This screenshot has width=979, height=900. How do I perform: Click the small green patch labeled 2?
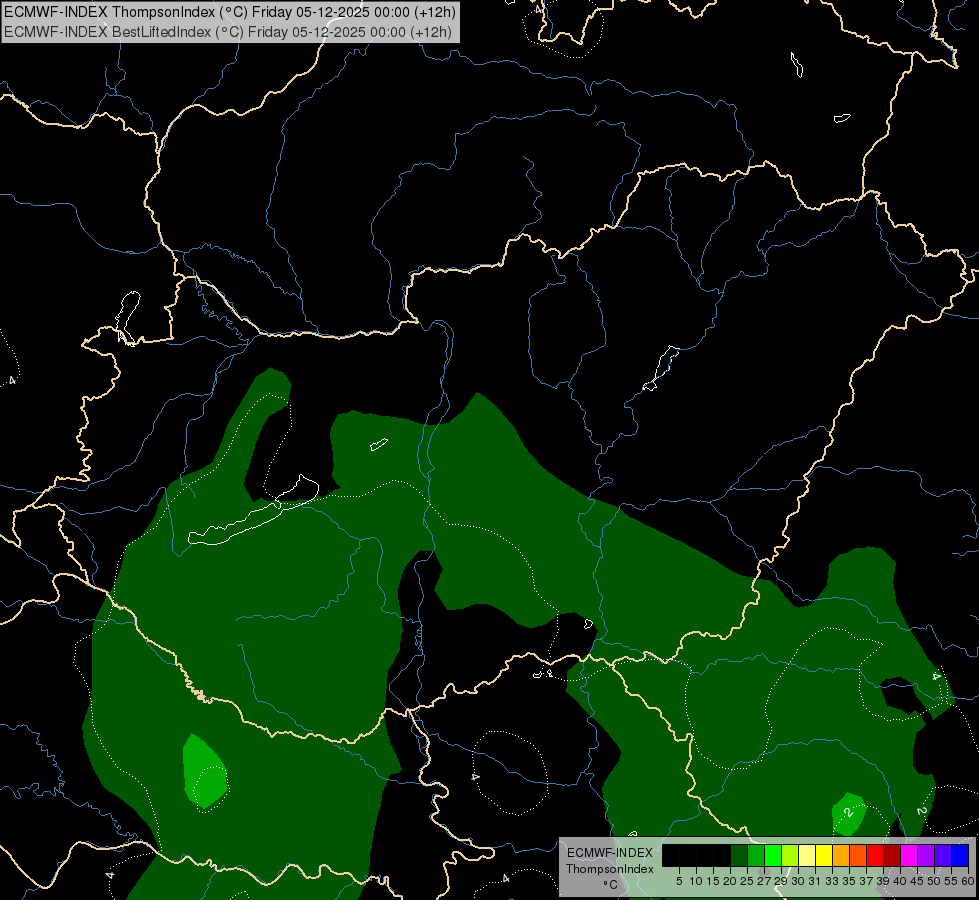click(849, 814)
